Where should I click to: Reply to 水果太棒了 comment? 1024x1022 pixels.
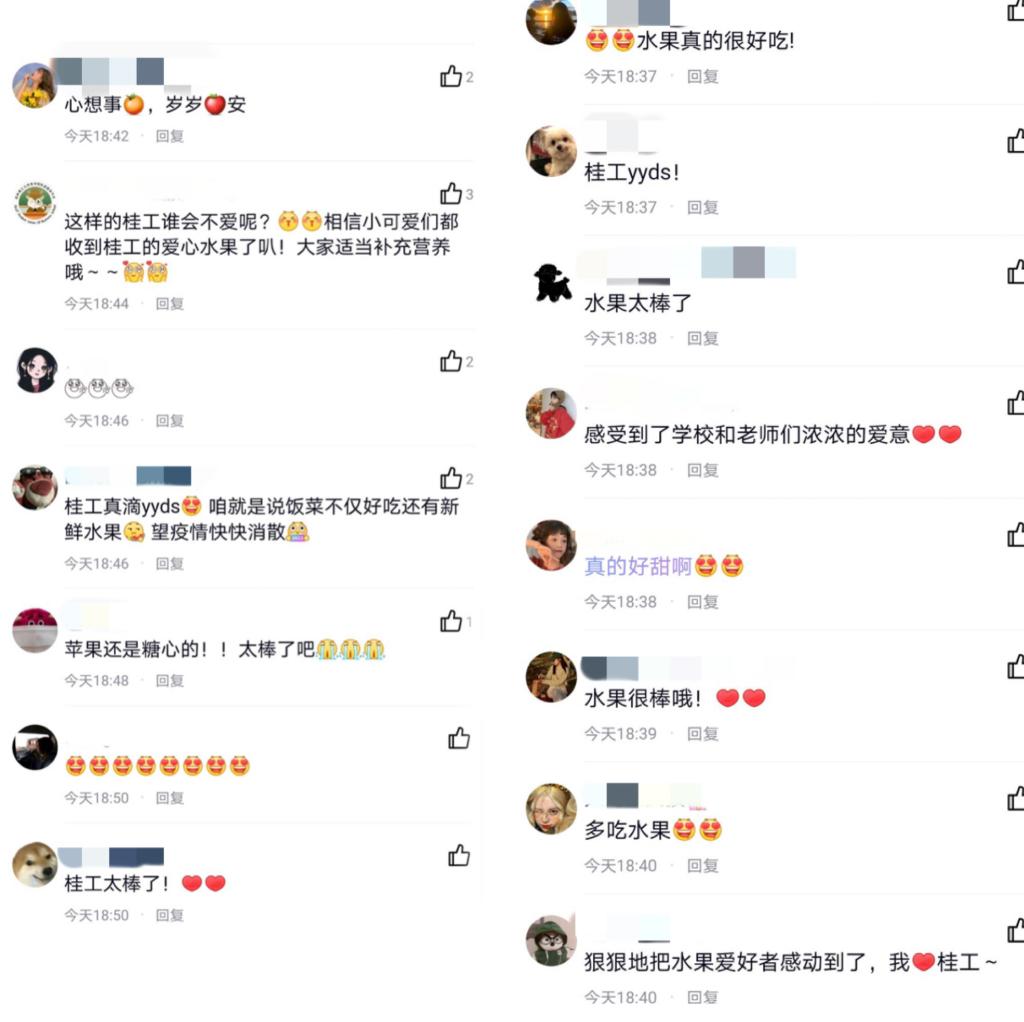[x=703, y=338]
